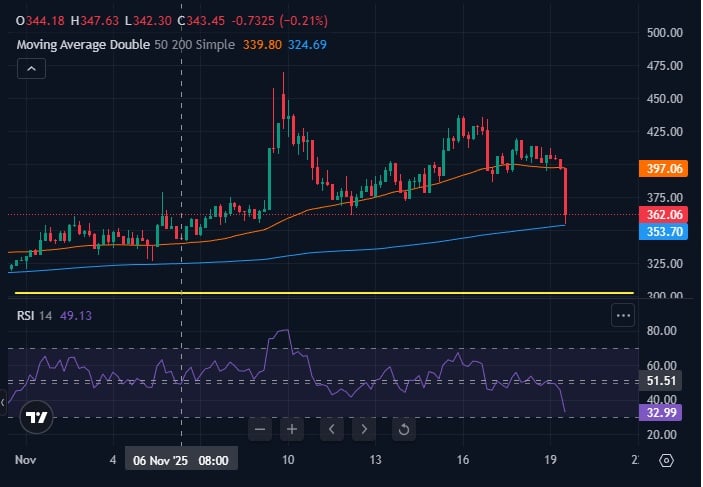
Task: Collapse the indicator legend chevron
Action: [30, 68]
